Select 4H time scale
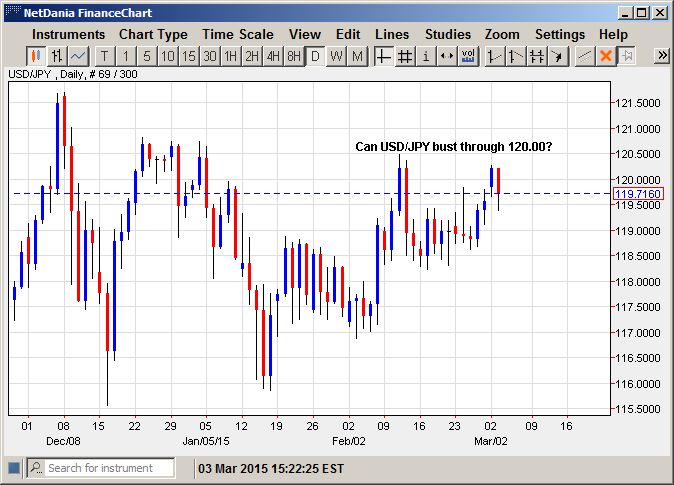The image size is (674, 485). [x=273, y=56]
